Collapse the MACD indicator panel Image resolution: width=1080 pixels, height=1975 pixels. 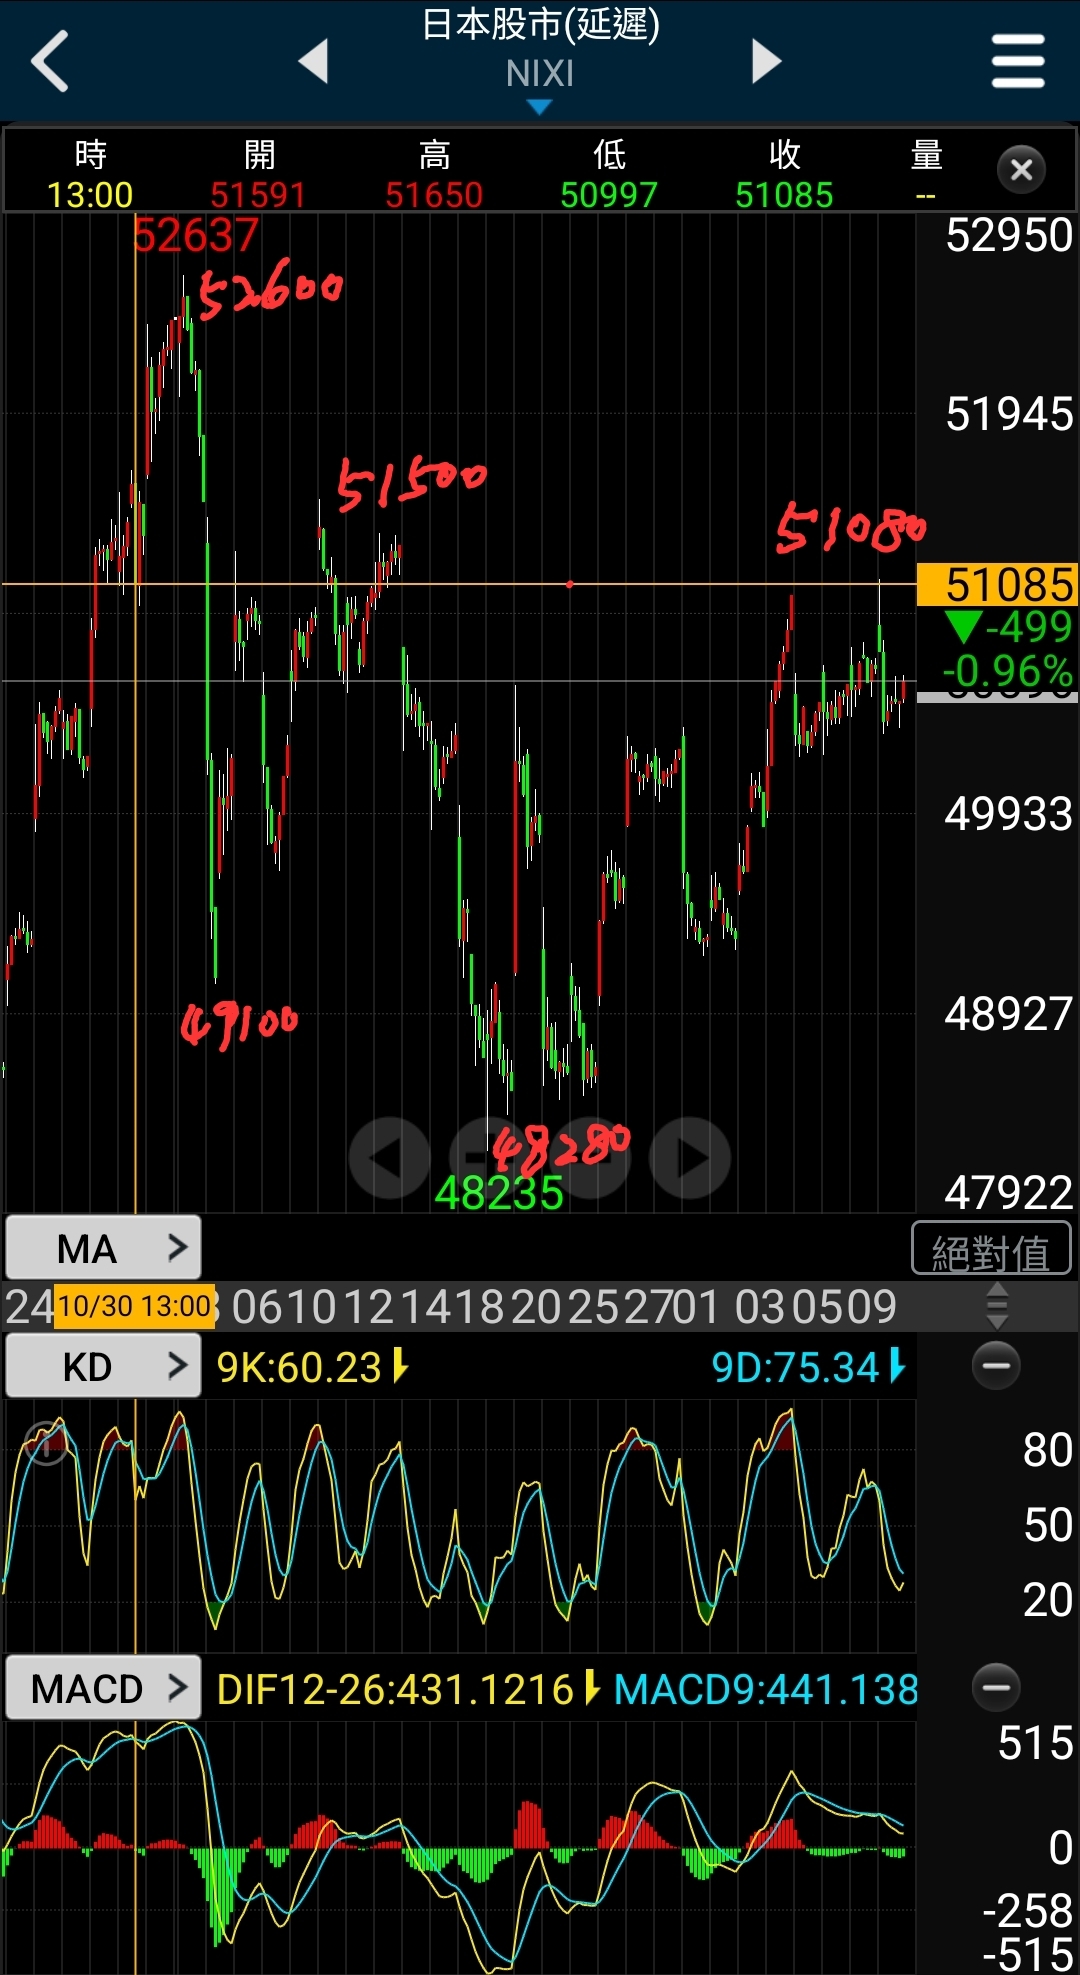(x=996, y=1688)
